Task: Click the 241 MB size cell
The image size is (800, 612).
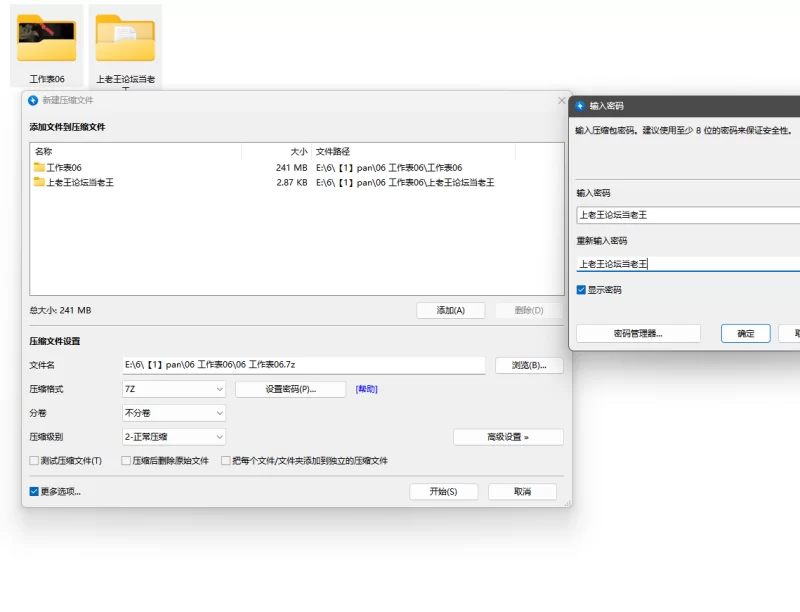Action: 291,167
